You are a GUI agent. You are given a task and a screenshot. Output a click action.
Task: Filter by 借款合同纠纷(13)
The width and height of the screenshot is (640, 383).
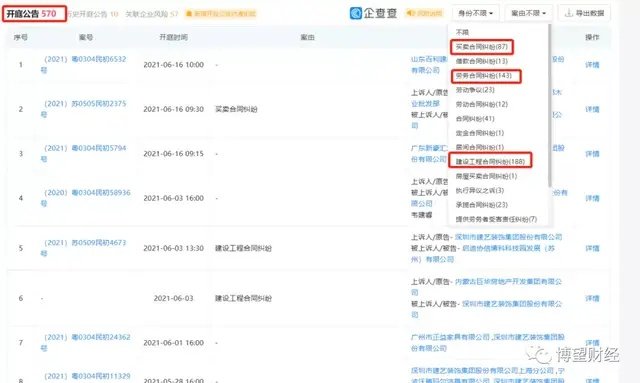pyautogui.click(x=482, y=61)
